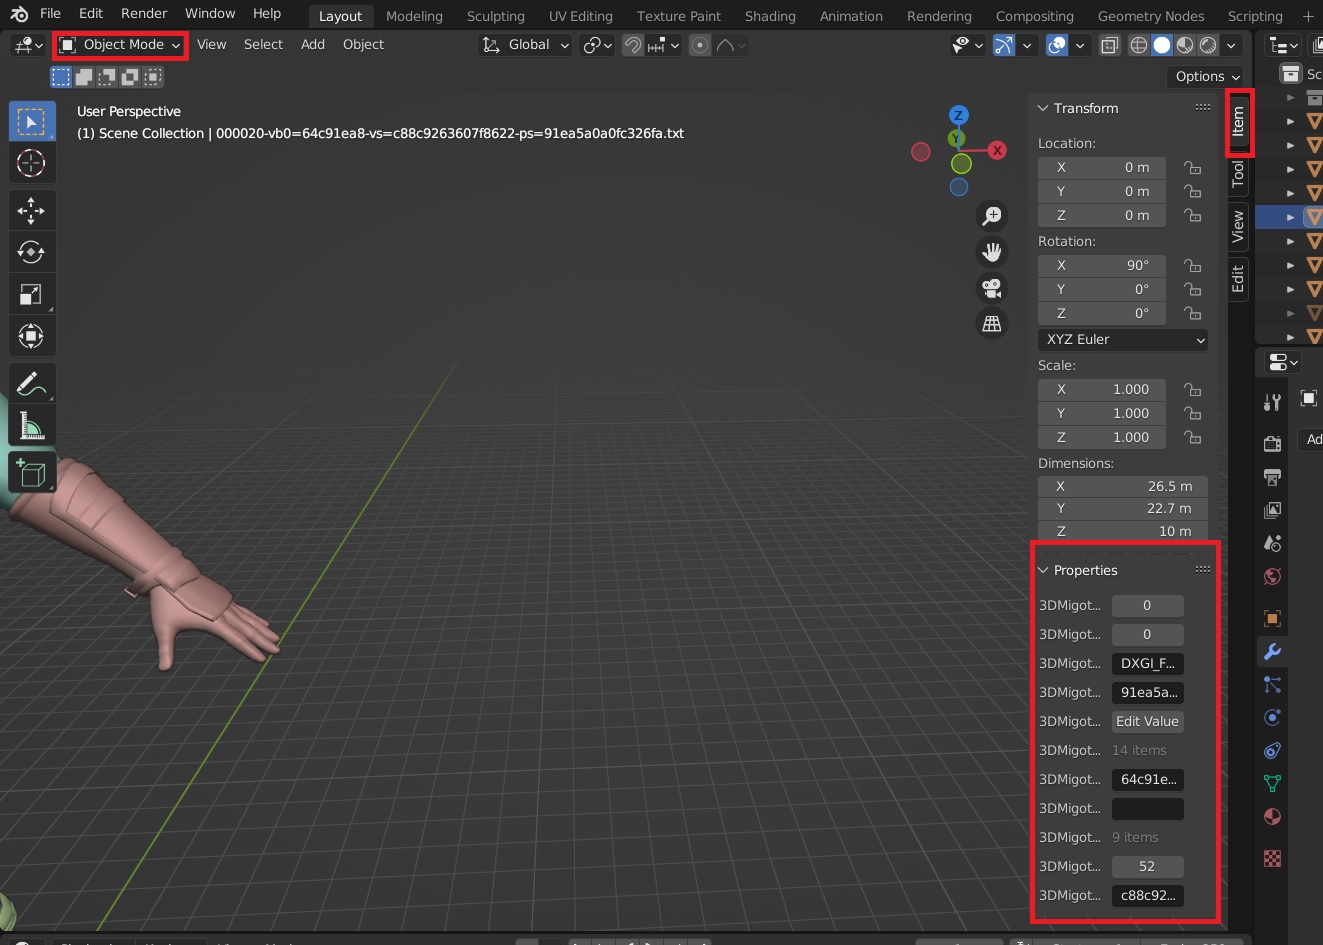Select the Cursor tool in toolbar
Image resolution: width=1323 pixels, height=945 pixels.
click(31, 163)
